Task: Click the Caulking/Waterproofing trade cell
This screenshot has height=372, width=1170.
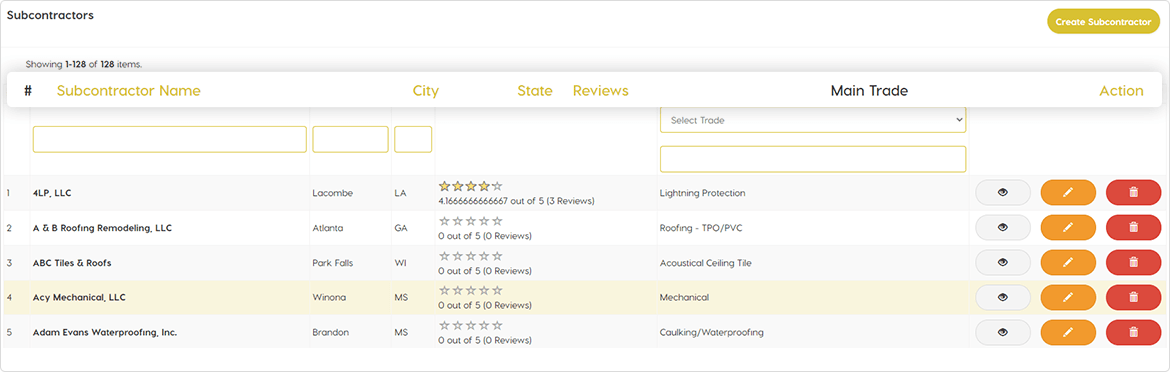Action: coord(711,332)
